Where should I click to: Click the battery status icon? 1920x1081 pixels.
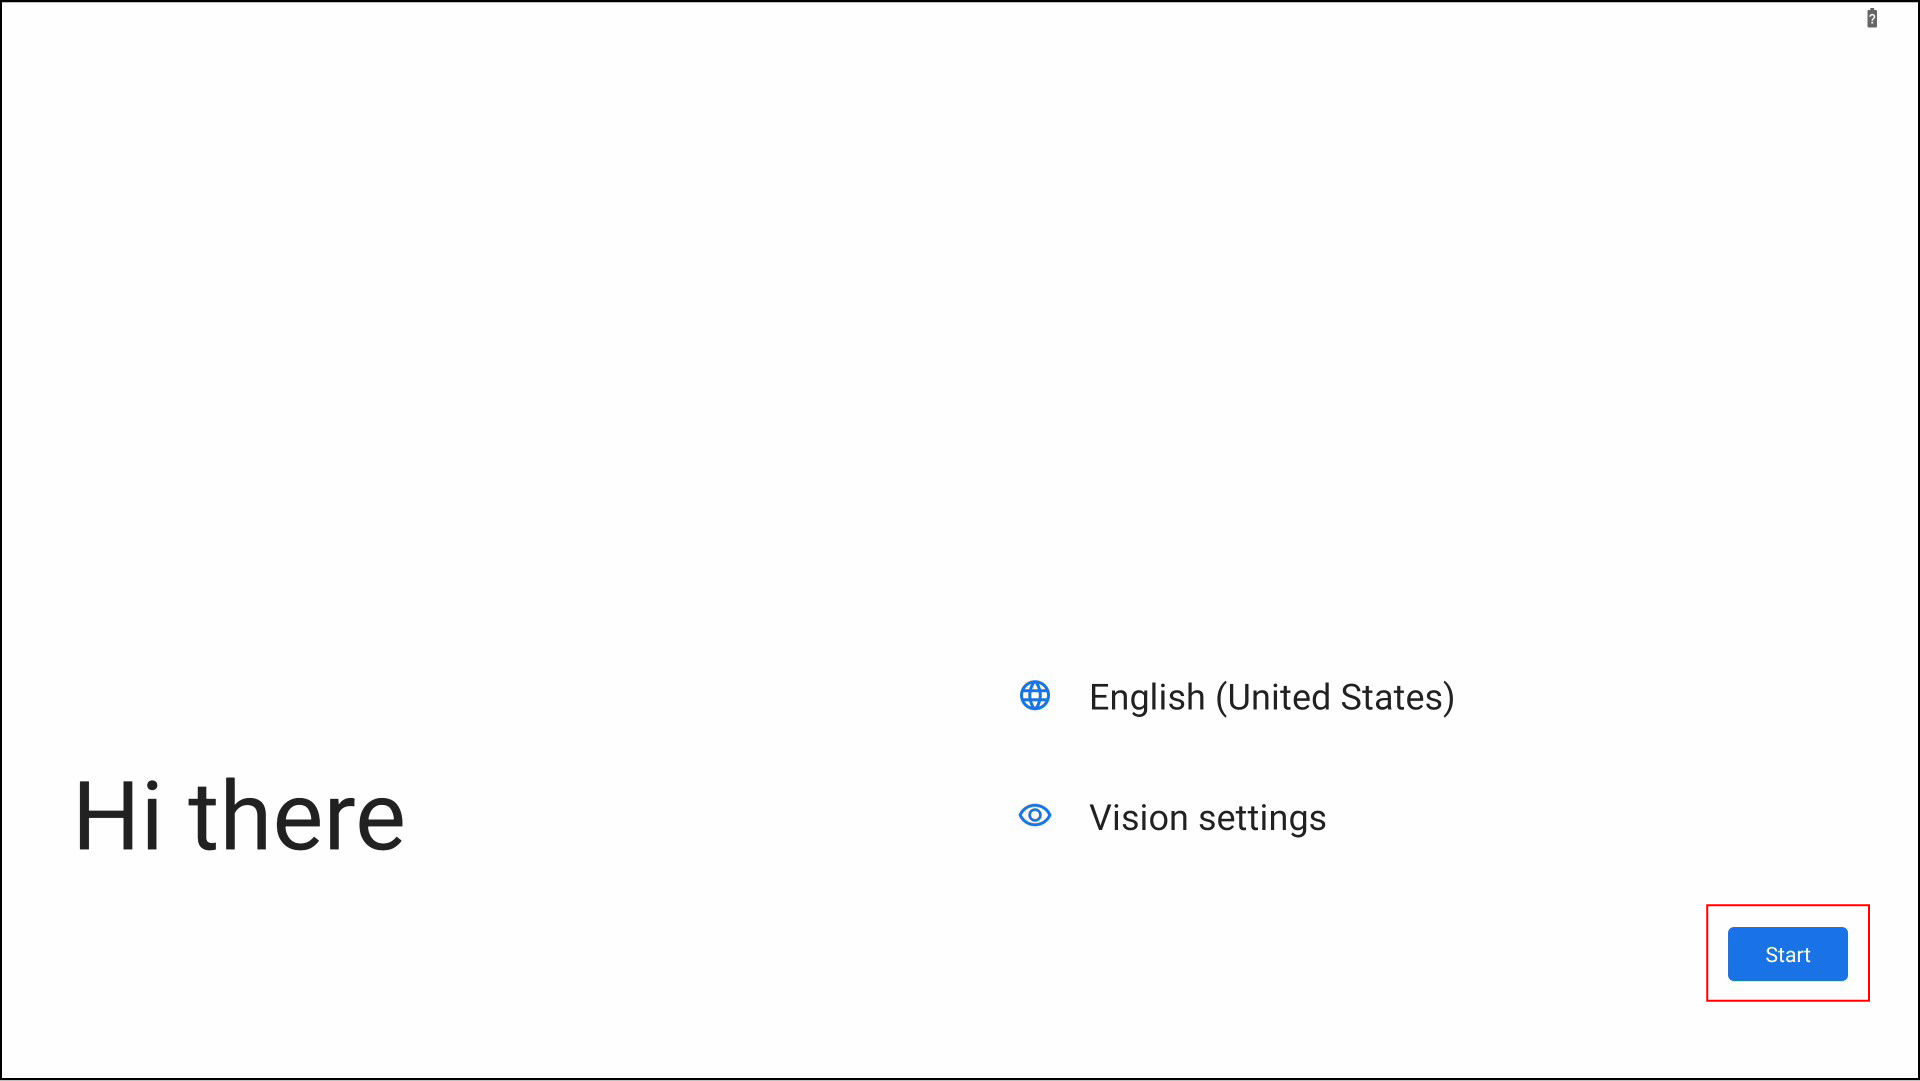click(x=1872, y=19)
